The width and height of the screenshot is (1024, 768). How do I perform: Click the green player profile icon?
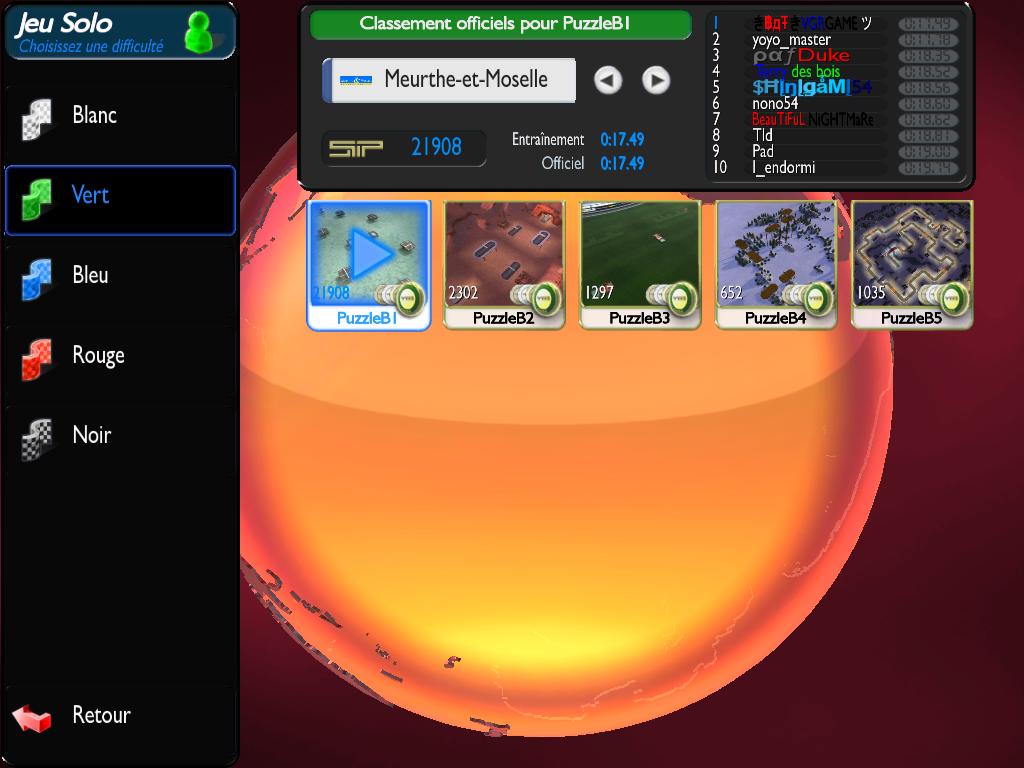[200, 33]
